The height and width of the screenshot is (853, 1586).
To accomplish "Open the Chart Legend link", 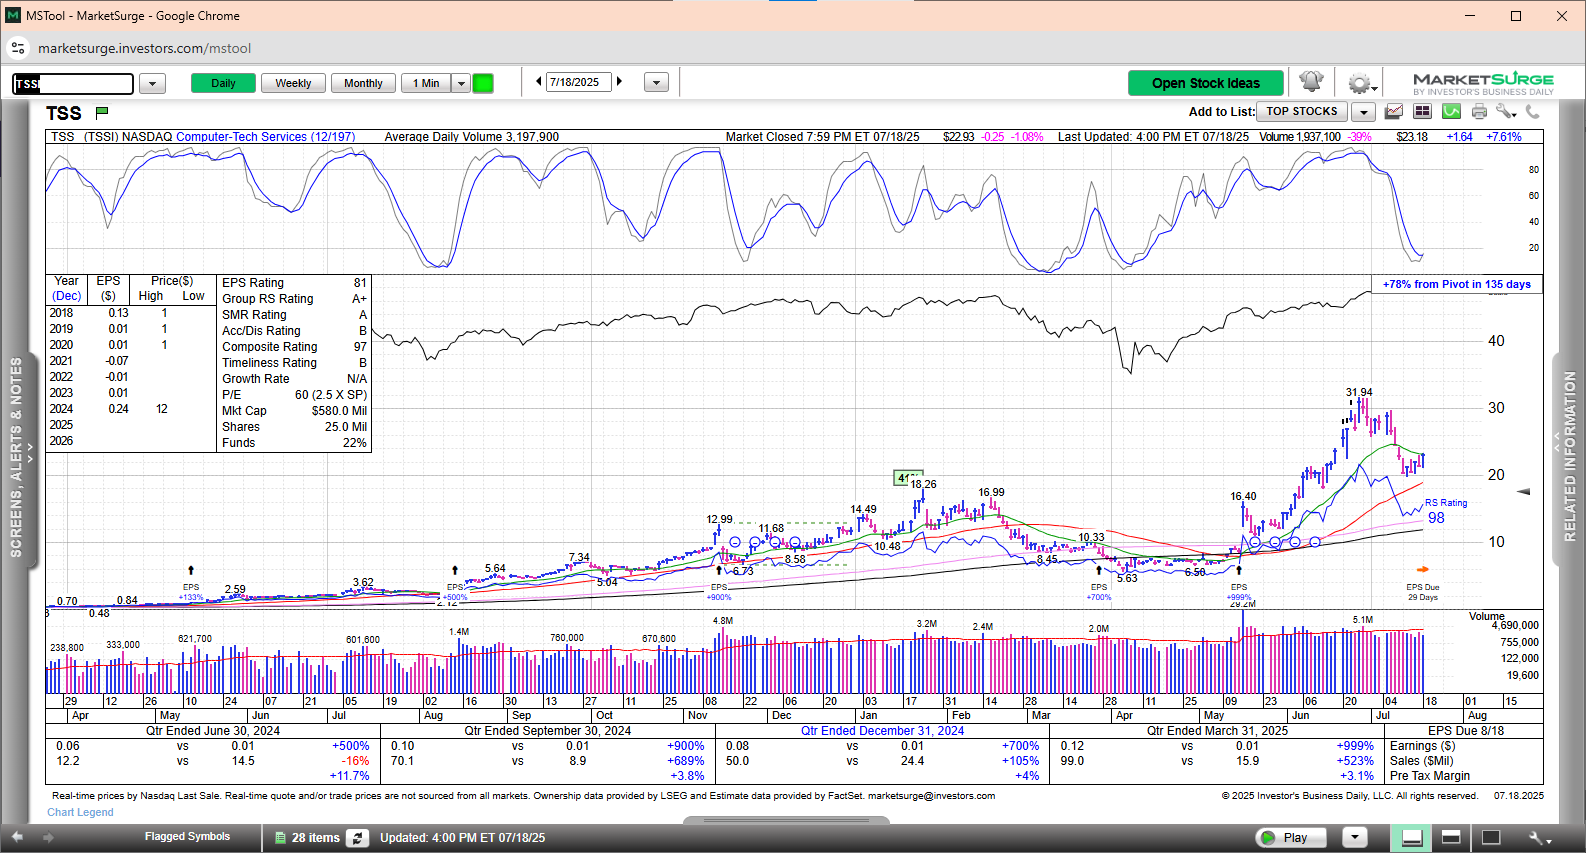I will click(80, 812).
